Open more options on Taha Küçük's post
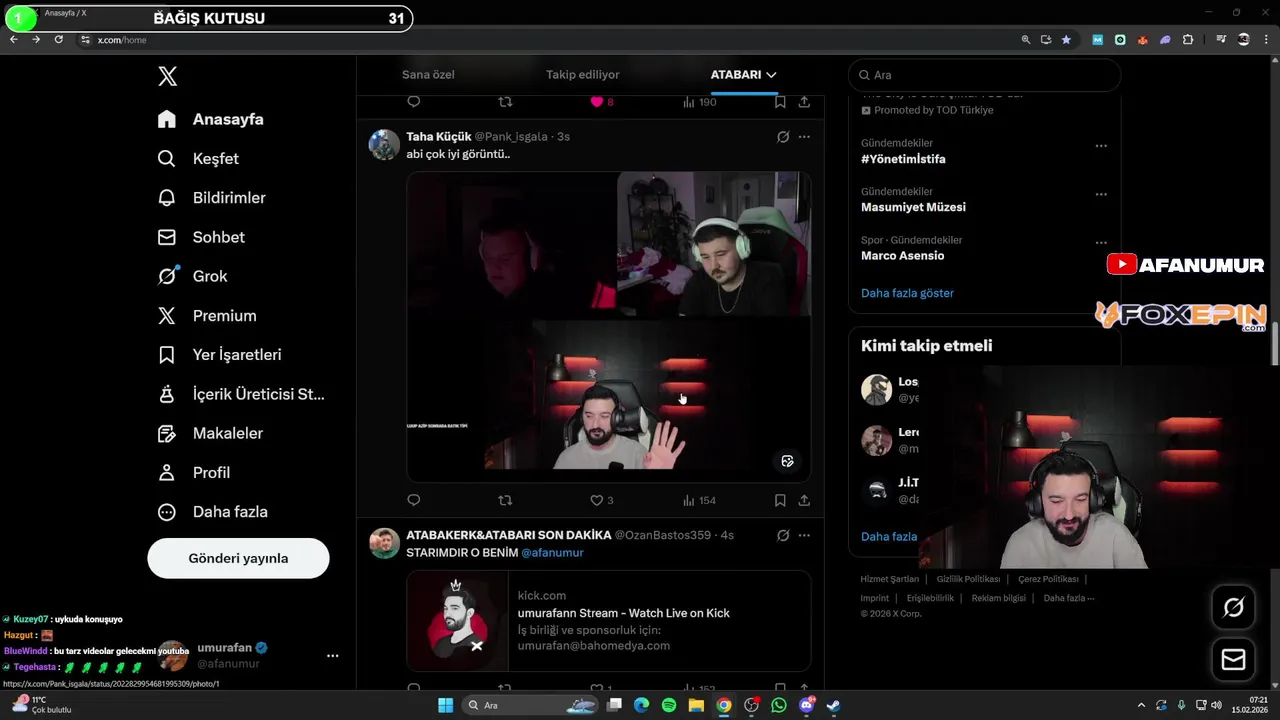This screenshot has height=720, width=1280. (804, 137)
